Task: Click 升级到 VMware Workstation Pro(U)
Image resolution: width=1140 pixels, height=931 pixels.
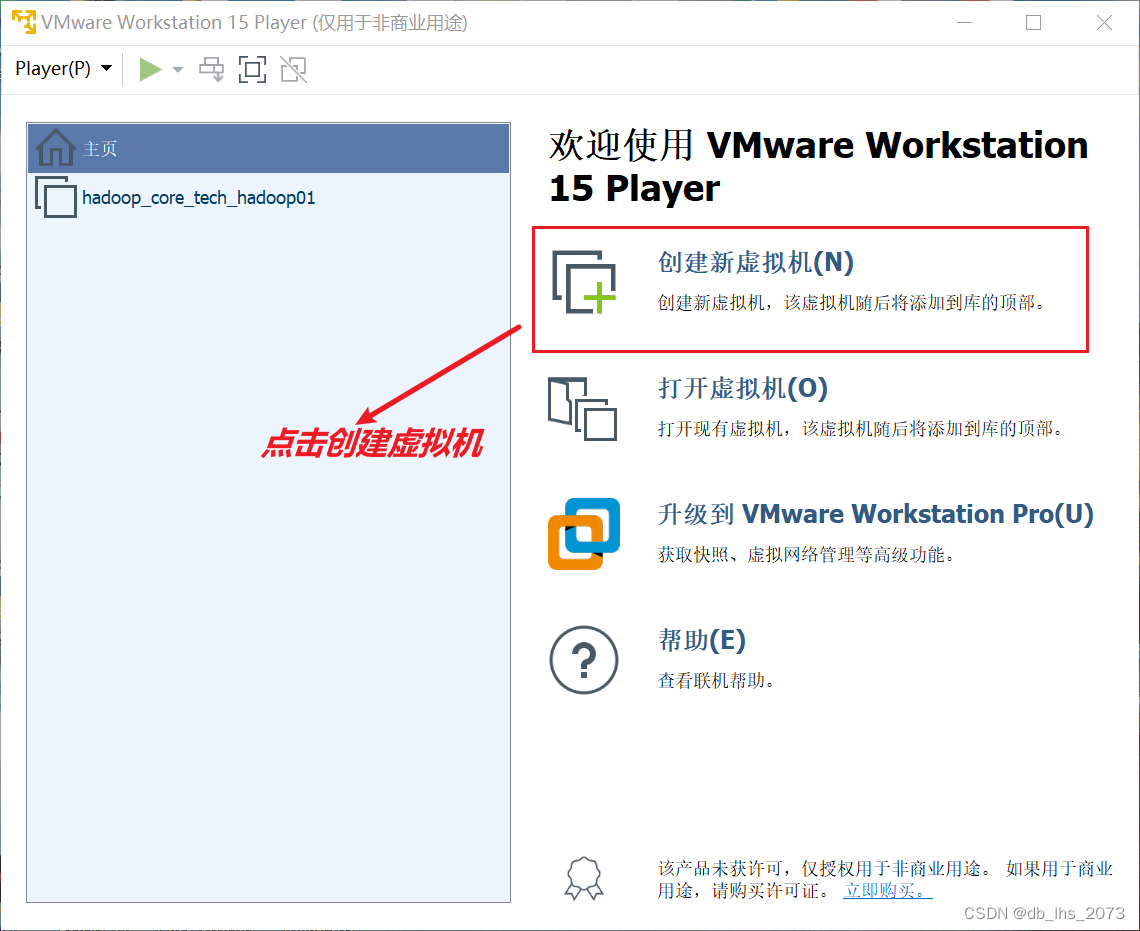Action: click(x=875, y=514)
